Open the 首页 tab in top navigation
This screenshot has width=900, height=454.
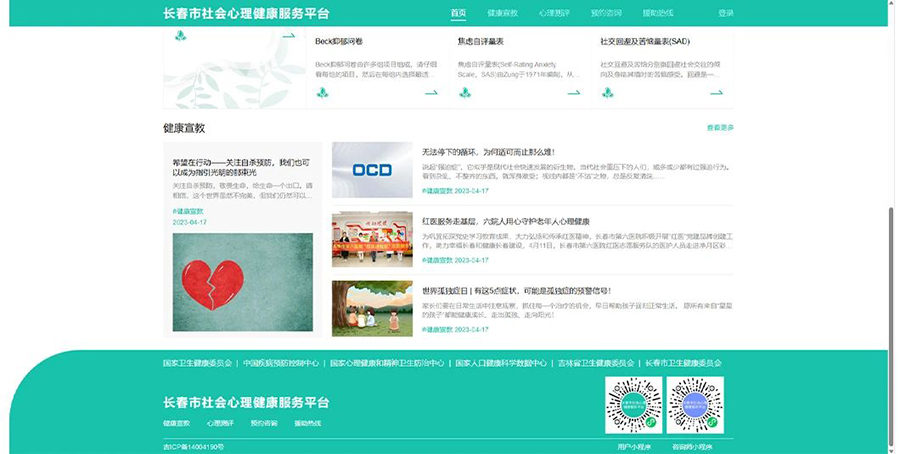458,13
